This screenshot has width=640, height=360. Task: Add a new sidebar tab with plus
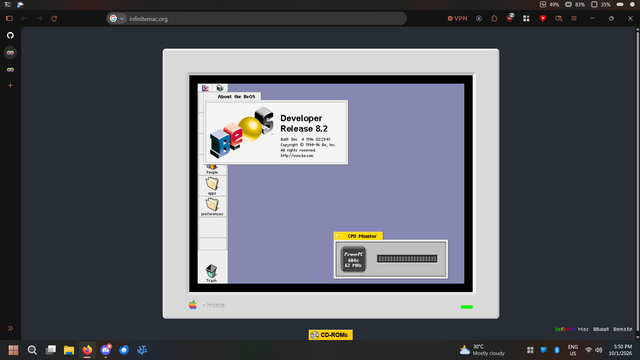click(10, 86)
